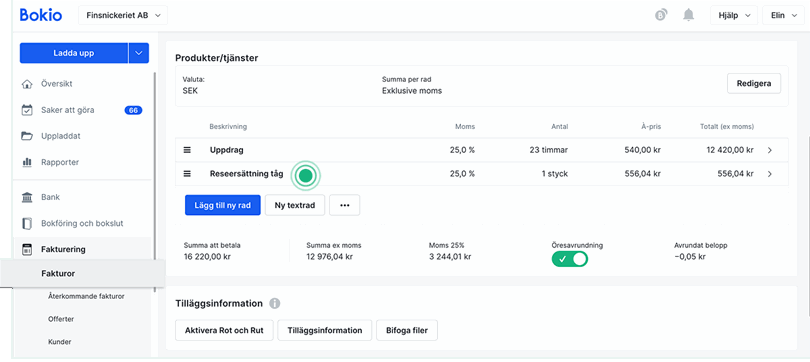The height and width of the screenshot is (362, 810).
Task: Open Återkommande fakturor submenu item
Action: [x=86, y=296]
